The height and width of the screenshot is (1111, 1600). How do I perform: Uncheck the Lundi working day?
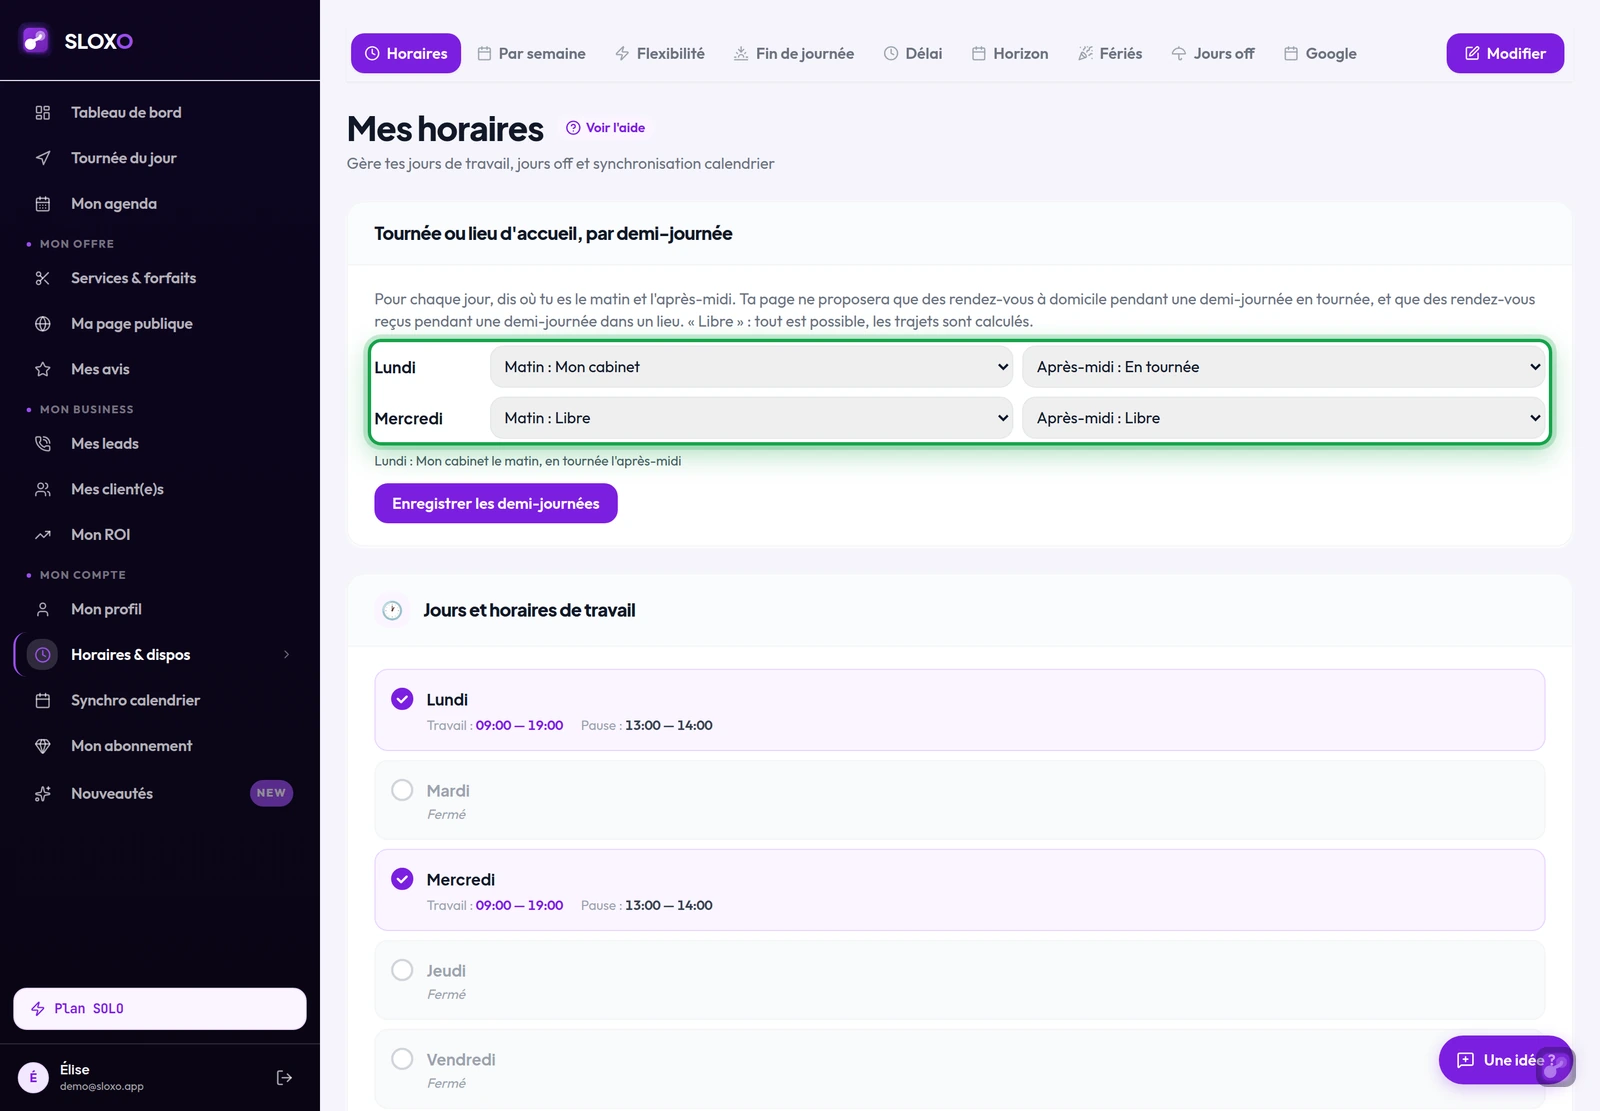coord(402,699)
